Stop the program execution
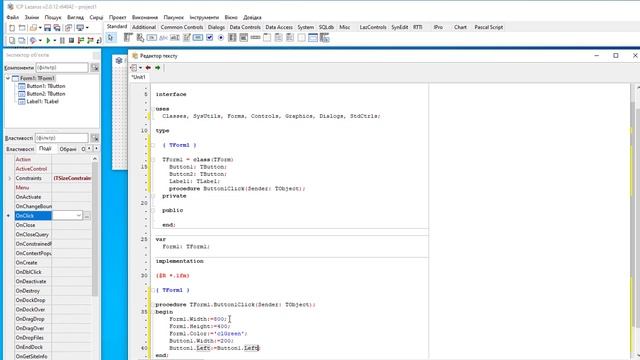This screenshot has height=360, width=640. [x=71, y=40]
